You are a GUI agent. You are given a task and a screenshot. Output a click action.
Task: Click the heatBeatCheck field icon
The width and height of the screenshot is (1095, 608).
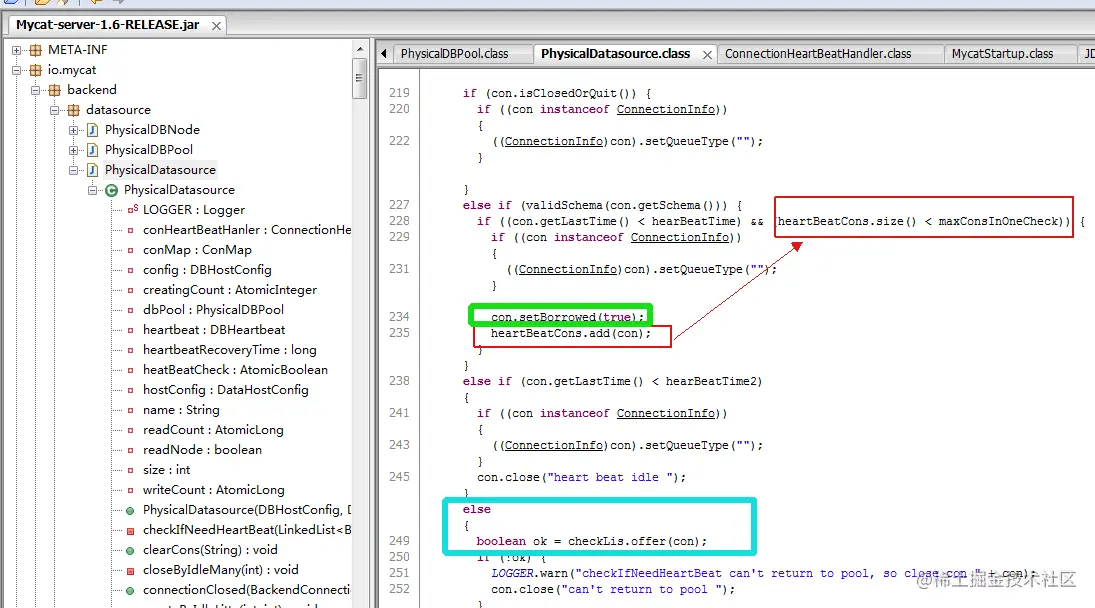click(x=131, y=370)
